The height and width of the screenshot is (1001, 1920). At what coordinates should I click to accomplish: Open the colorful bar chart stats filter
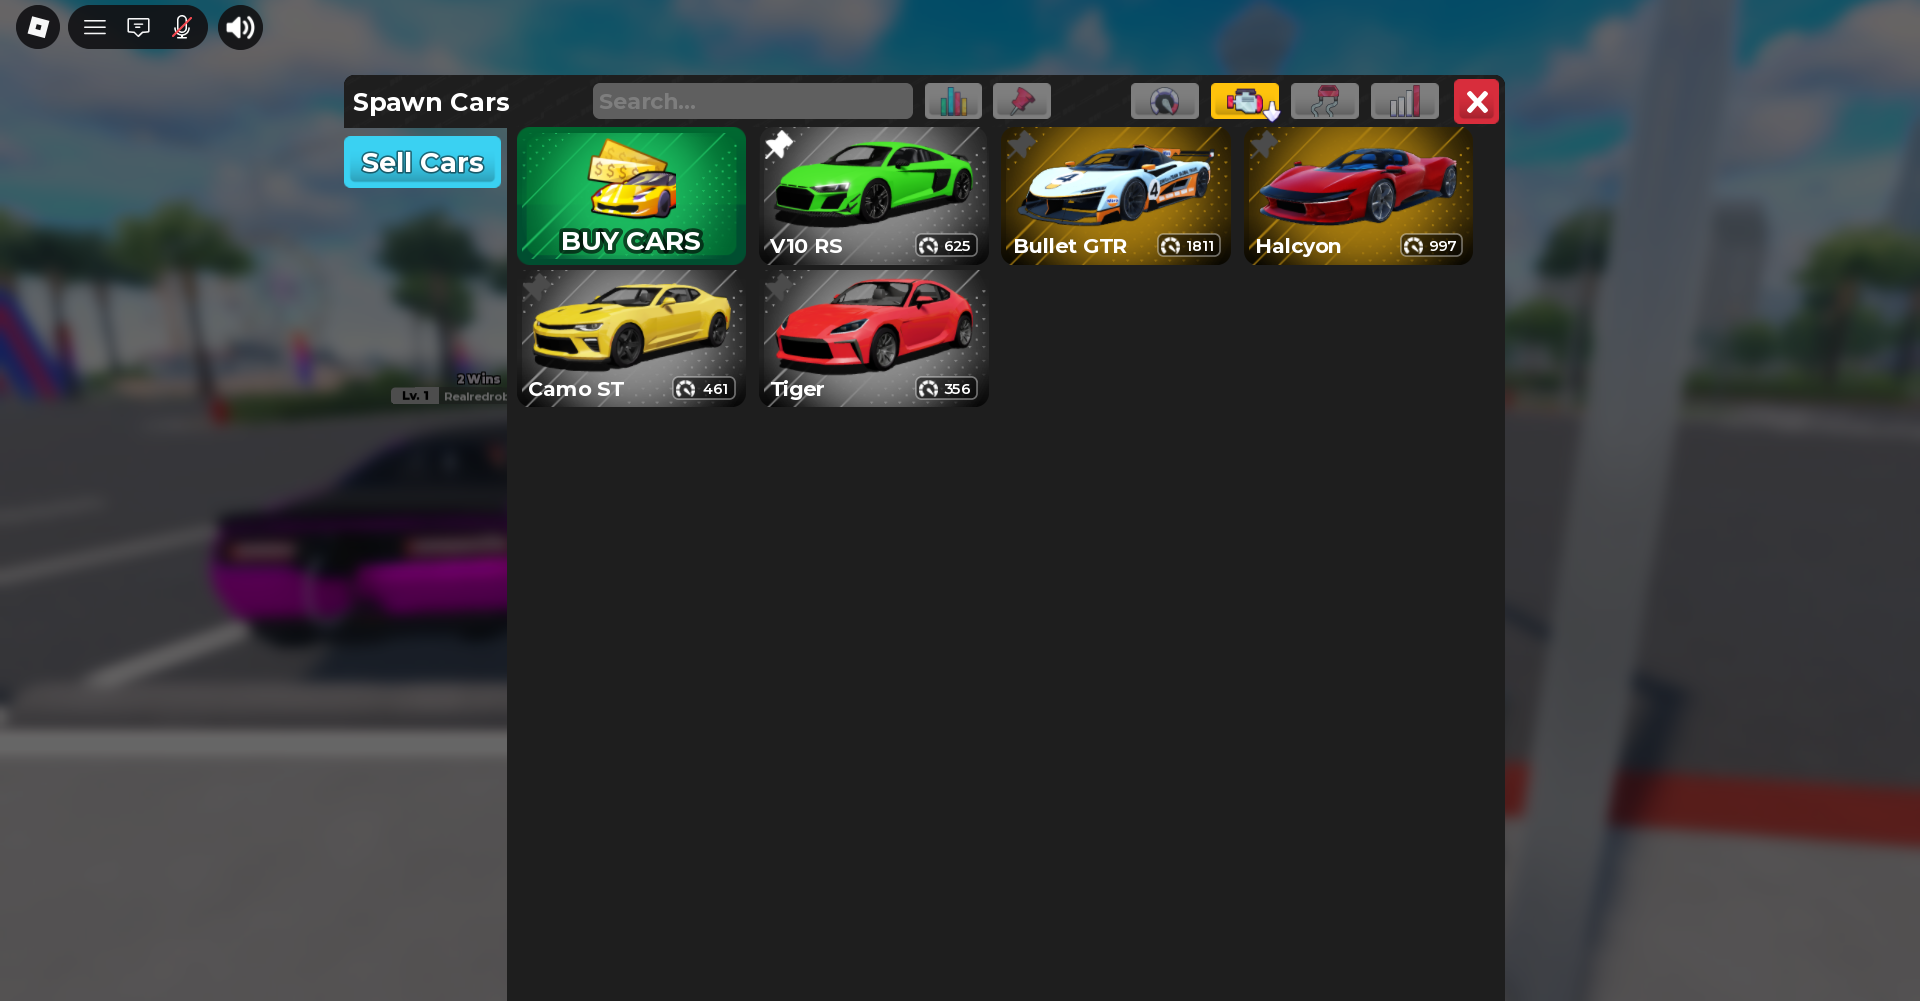[953, 101]
